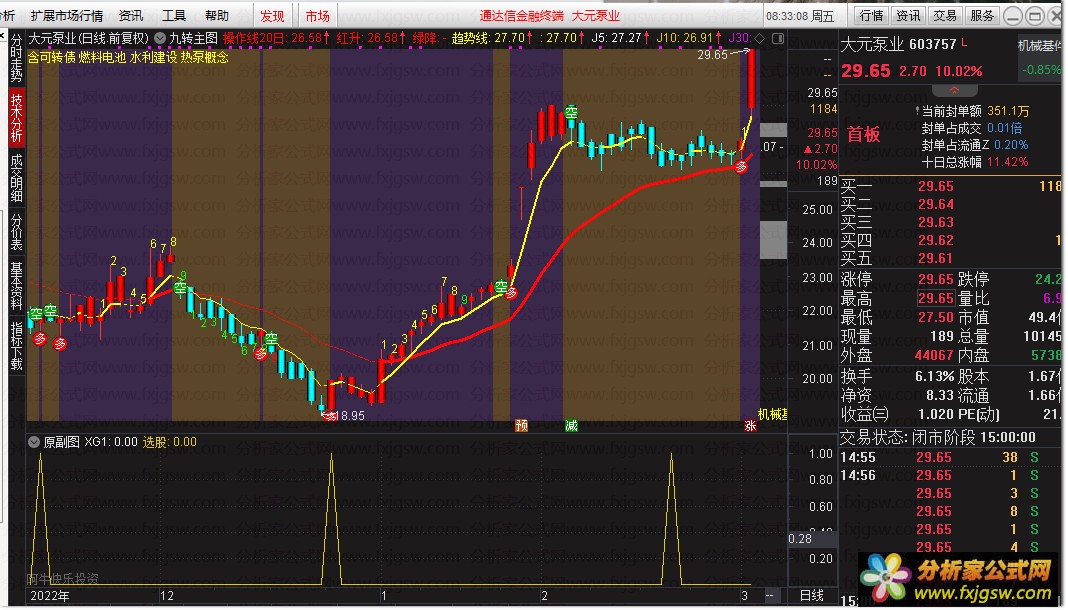Select the 分时走势 sidebar tab
This screenshot has width=1068, height=610.
point(16,58)
